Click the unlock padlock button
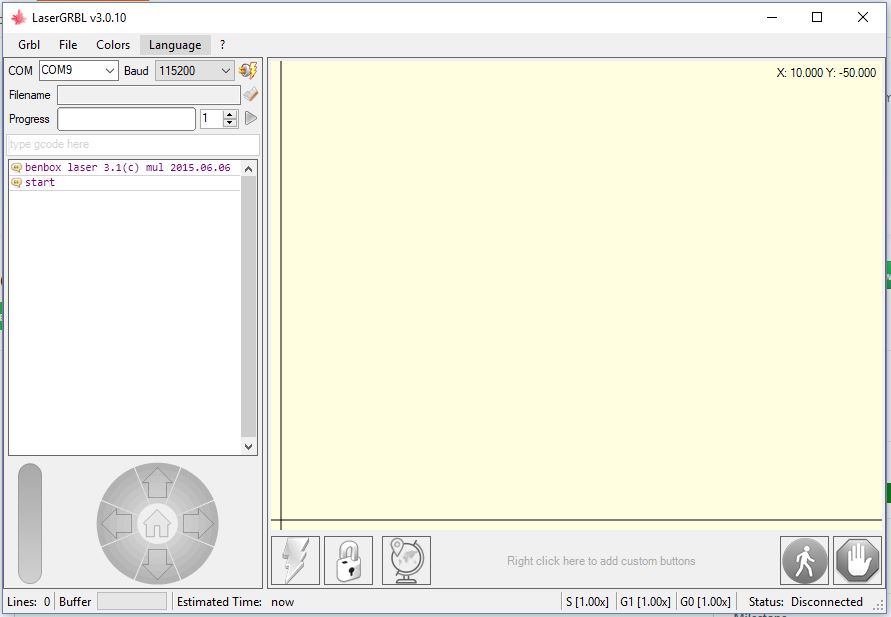This screenshot has height=617, width=891. tap(348, 560)
